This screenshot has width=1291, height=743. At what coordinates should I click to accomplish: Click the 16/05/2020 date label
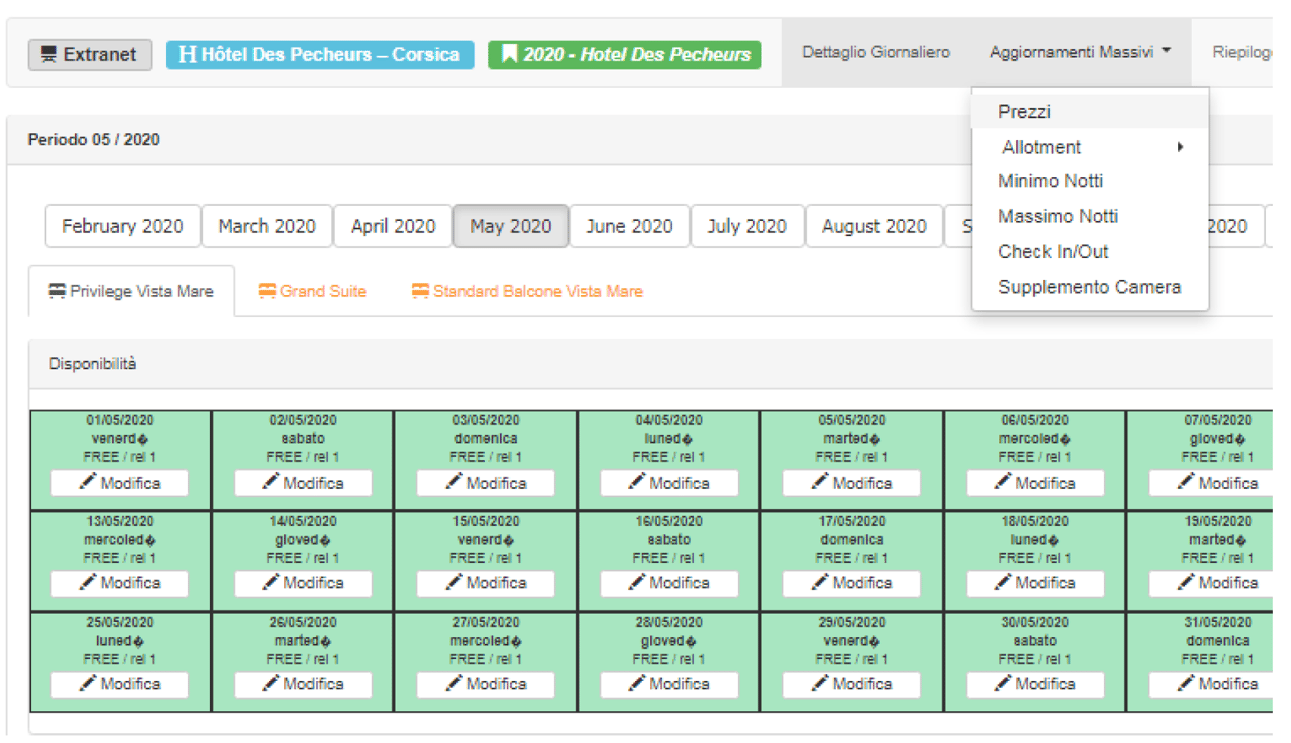(x=669, y=521)
